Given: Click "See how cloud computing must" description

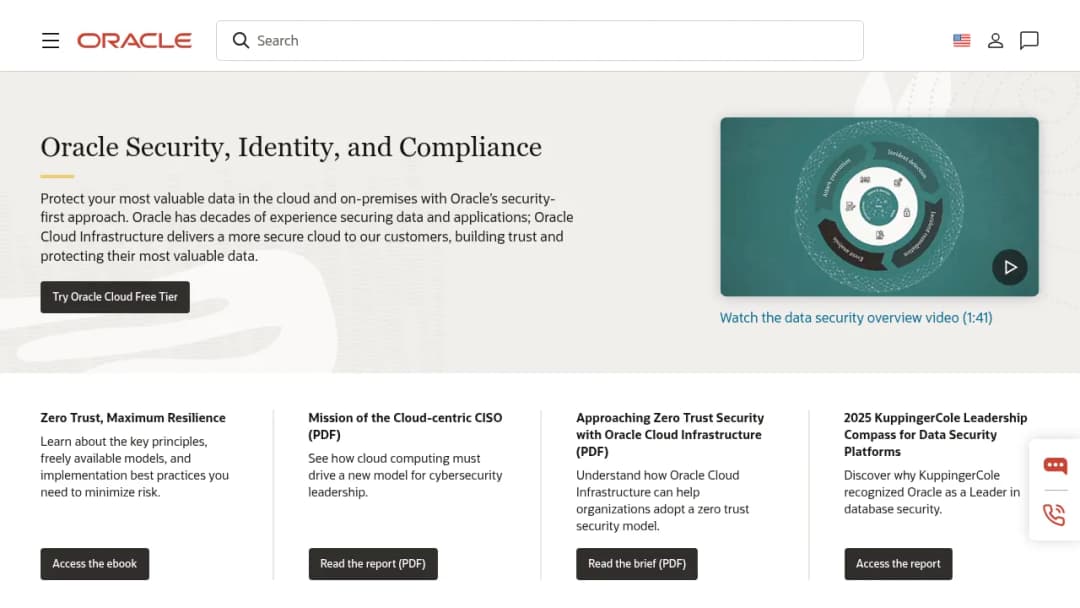Looking at the screenshot, I should click(405, 475).
